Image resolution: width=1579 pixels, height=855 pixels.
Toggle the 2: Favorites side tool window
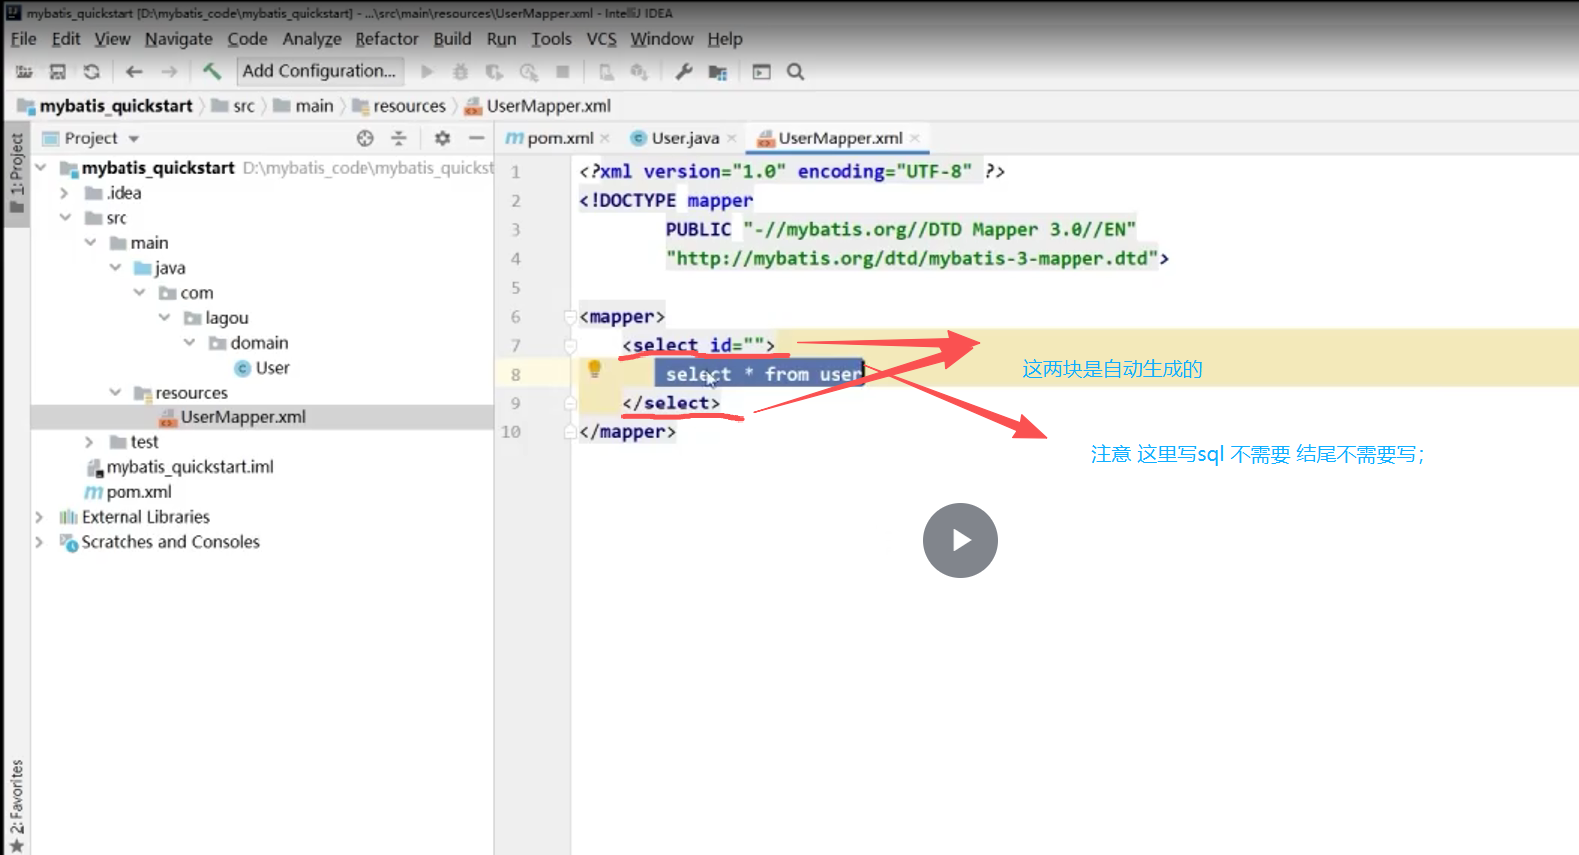16,805
